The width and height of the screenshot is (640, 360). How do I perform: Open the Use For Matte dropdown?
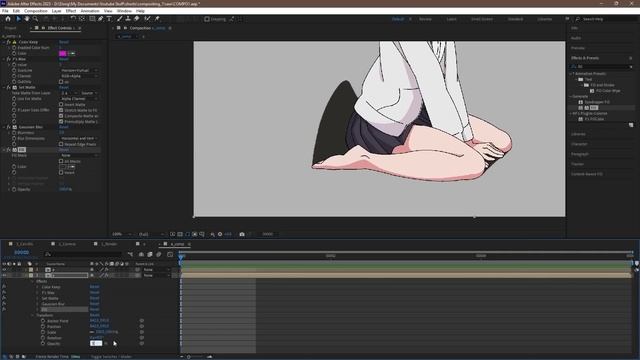(79, 99)
